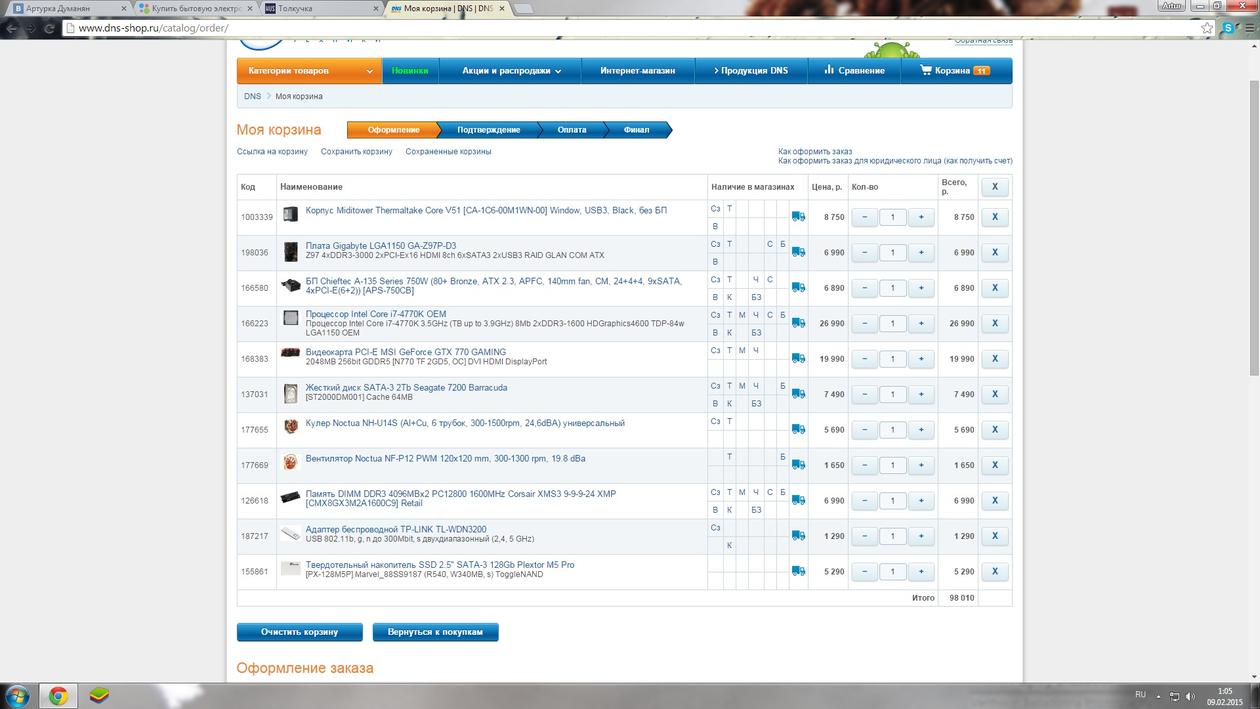Click the Вернуться к покупкам button

(x=435, y=632)
